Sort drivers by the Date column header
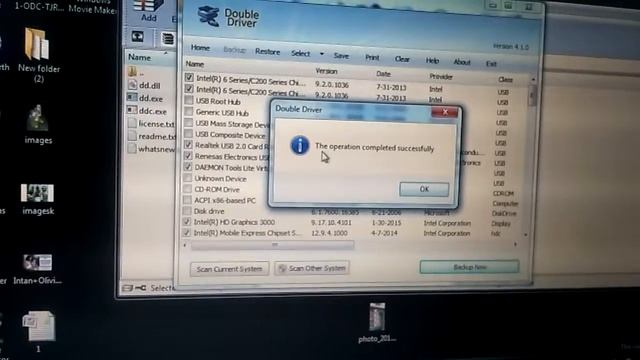The image size is (640, 360). [x=383, y=74]
